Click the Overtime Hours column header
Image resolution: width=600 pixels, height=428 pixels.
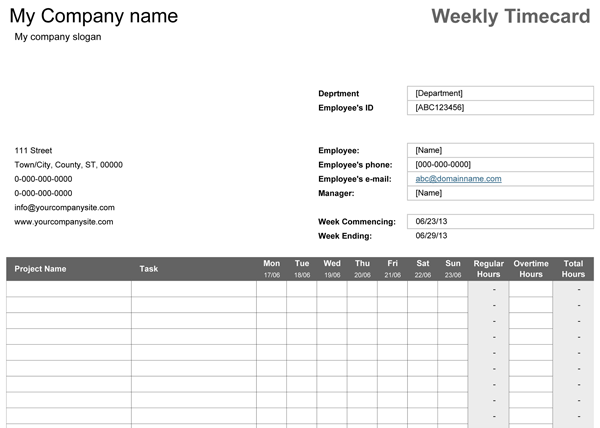coord(531,269)
